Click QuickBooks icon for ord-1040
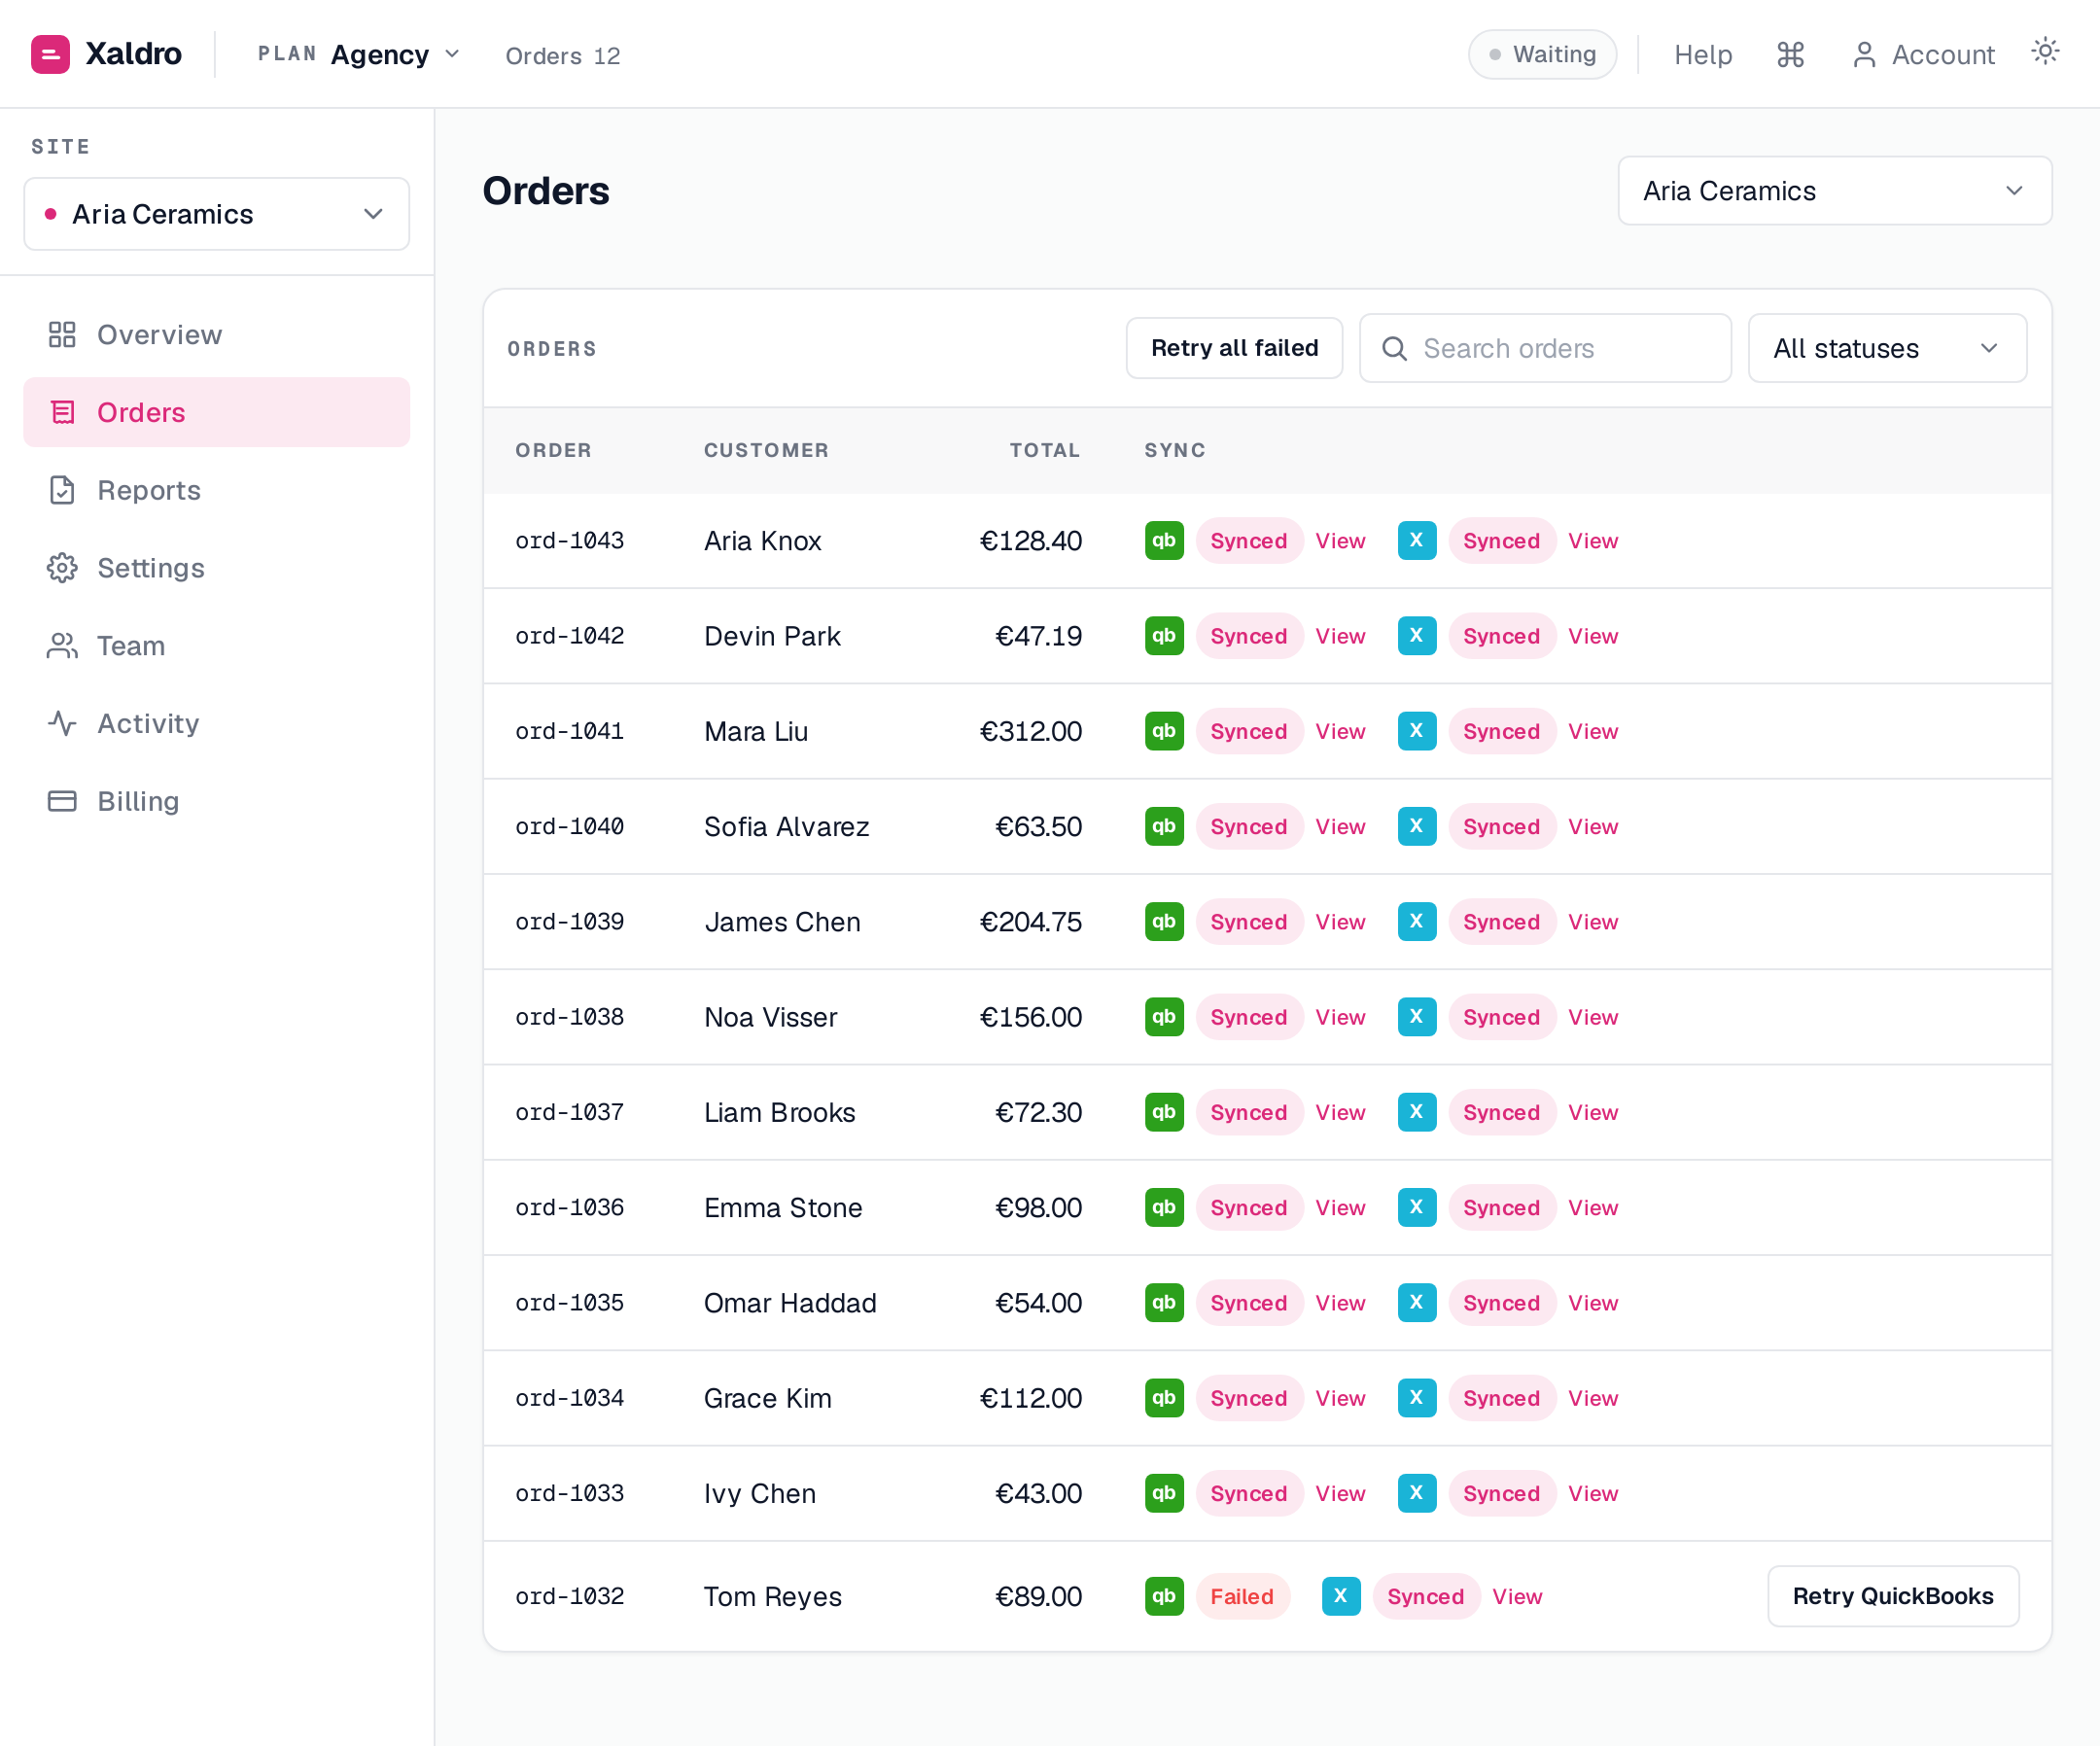The width and height of the screenshot is (2100, 1746). click(x=1164, y=826)
